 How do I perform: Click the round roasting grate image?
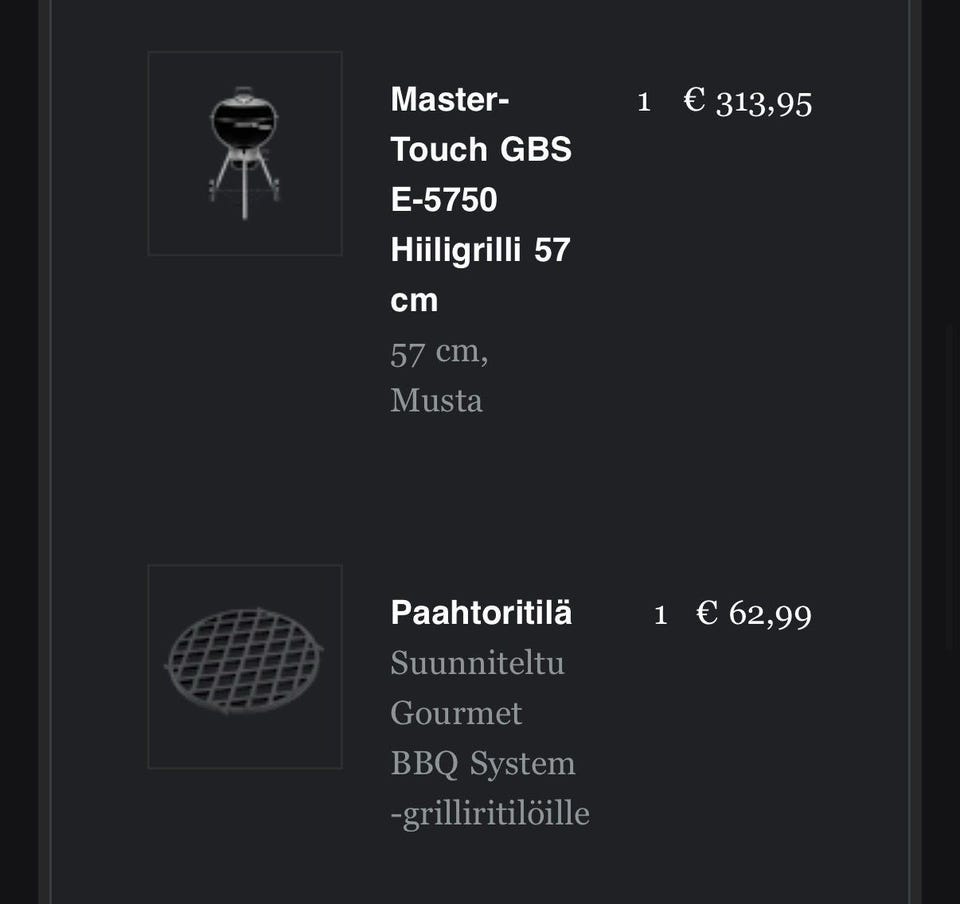pyautogui.click(x=245, y=665)
